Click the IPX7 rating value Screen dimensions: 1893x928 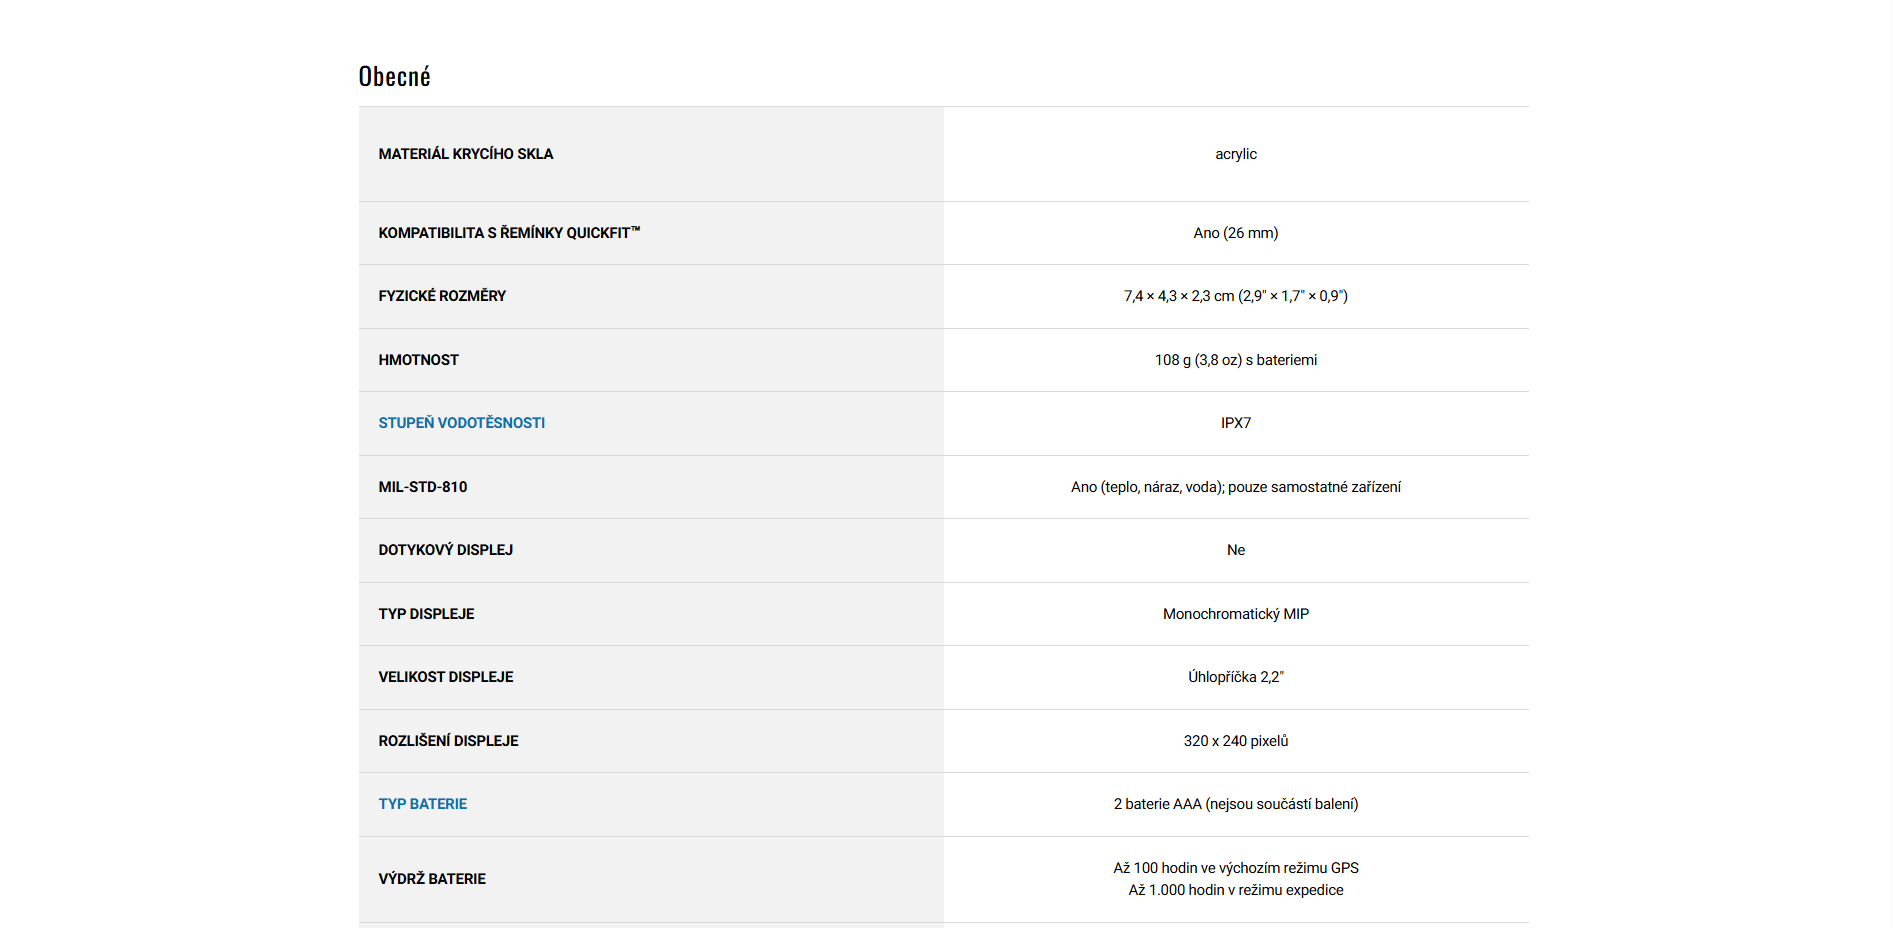(1235, 423)
